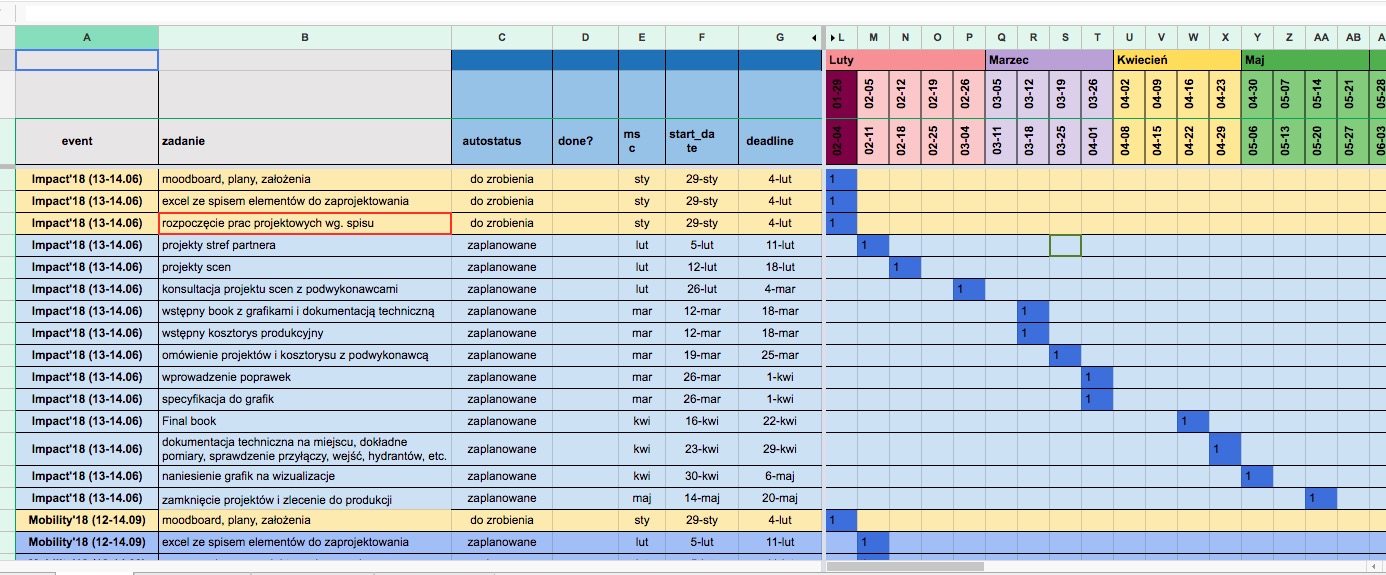1386x575 pixels.
Task: Click 'excel ze spisem elementów' cell in Impact'18 row
Action: click(305, 201)
